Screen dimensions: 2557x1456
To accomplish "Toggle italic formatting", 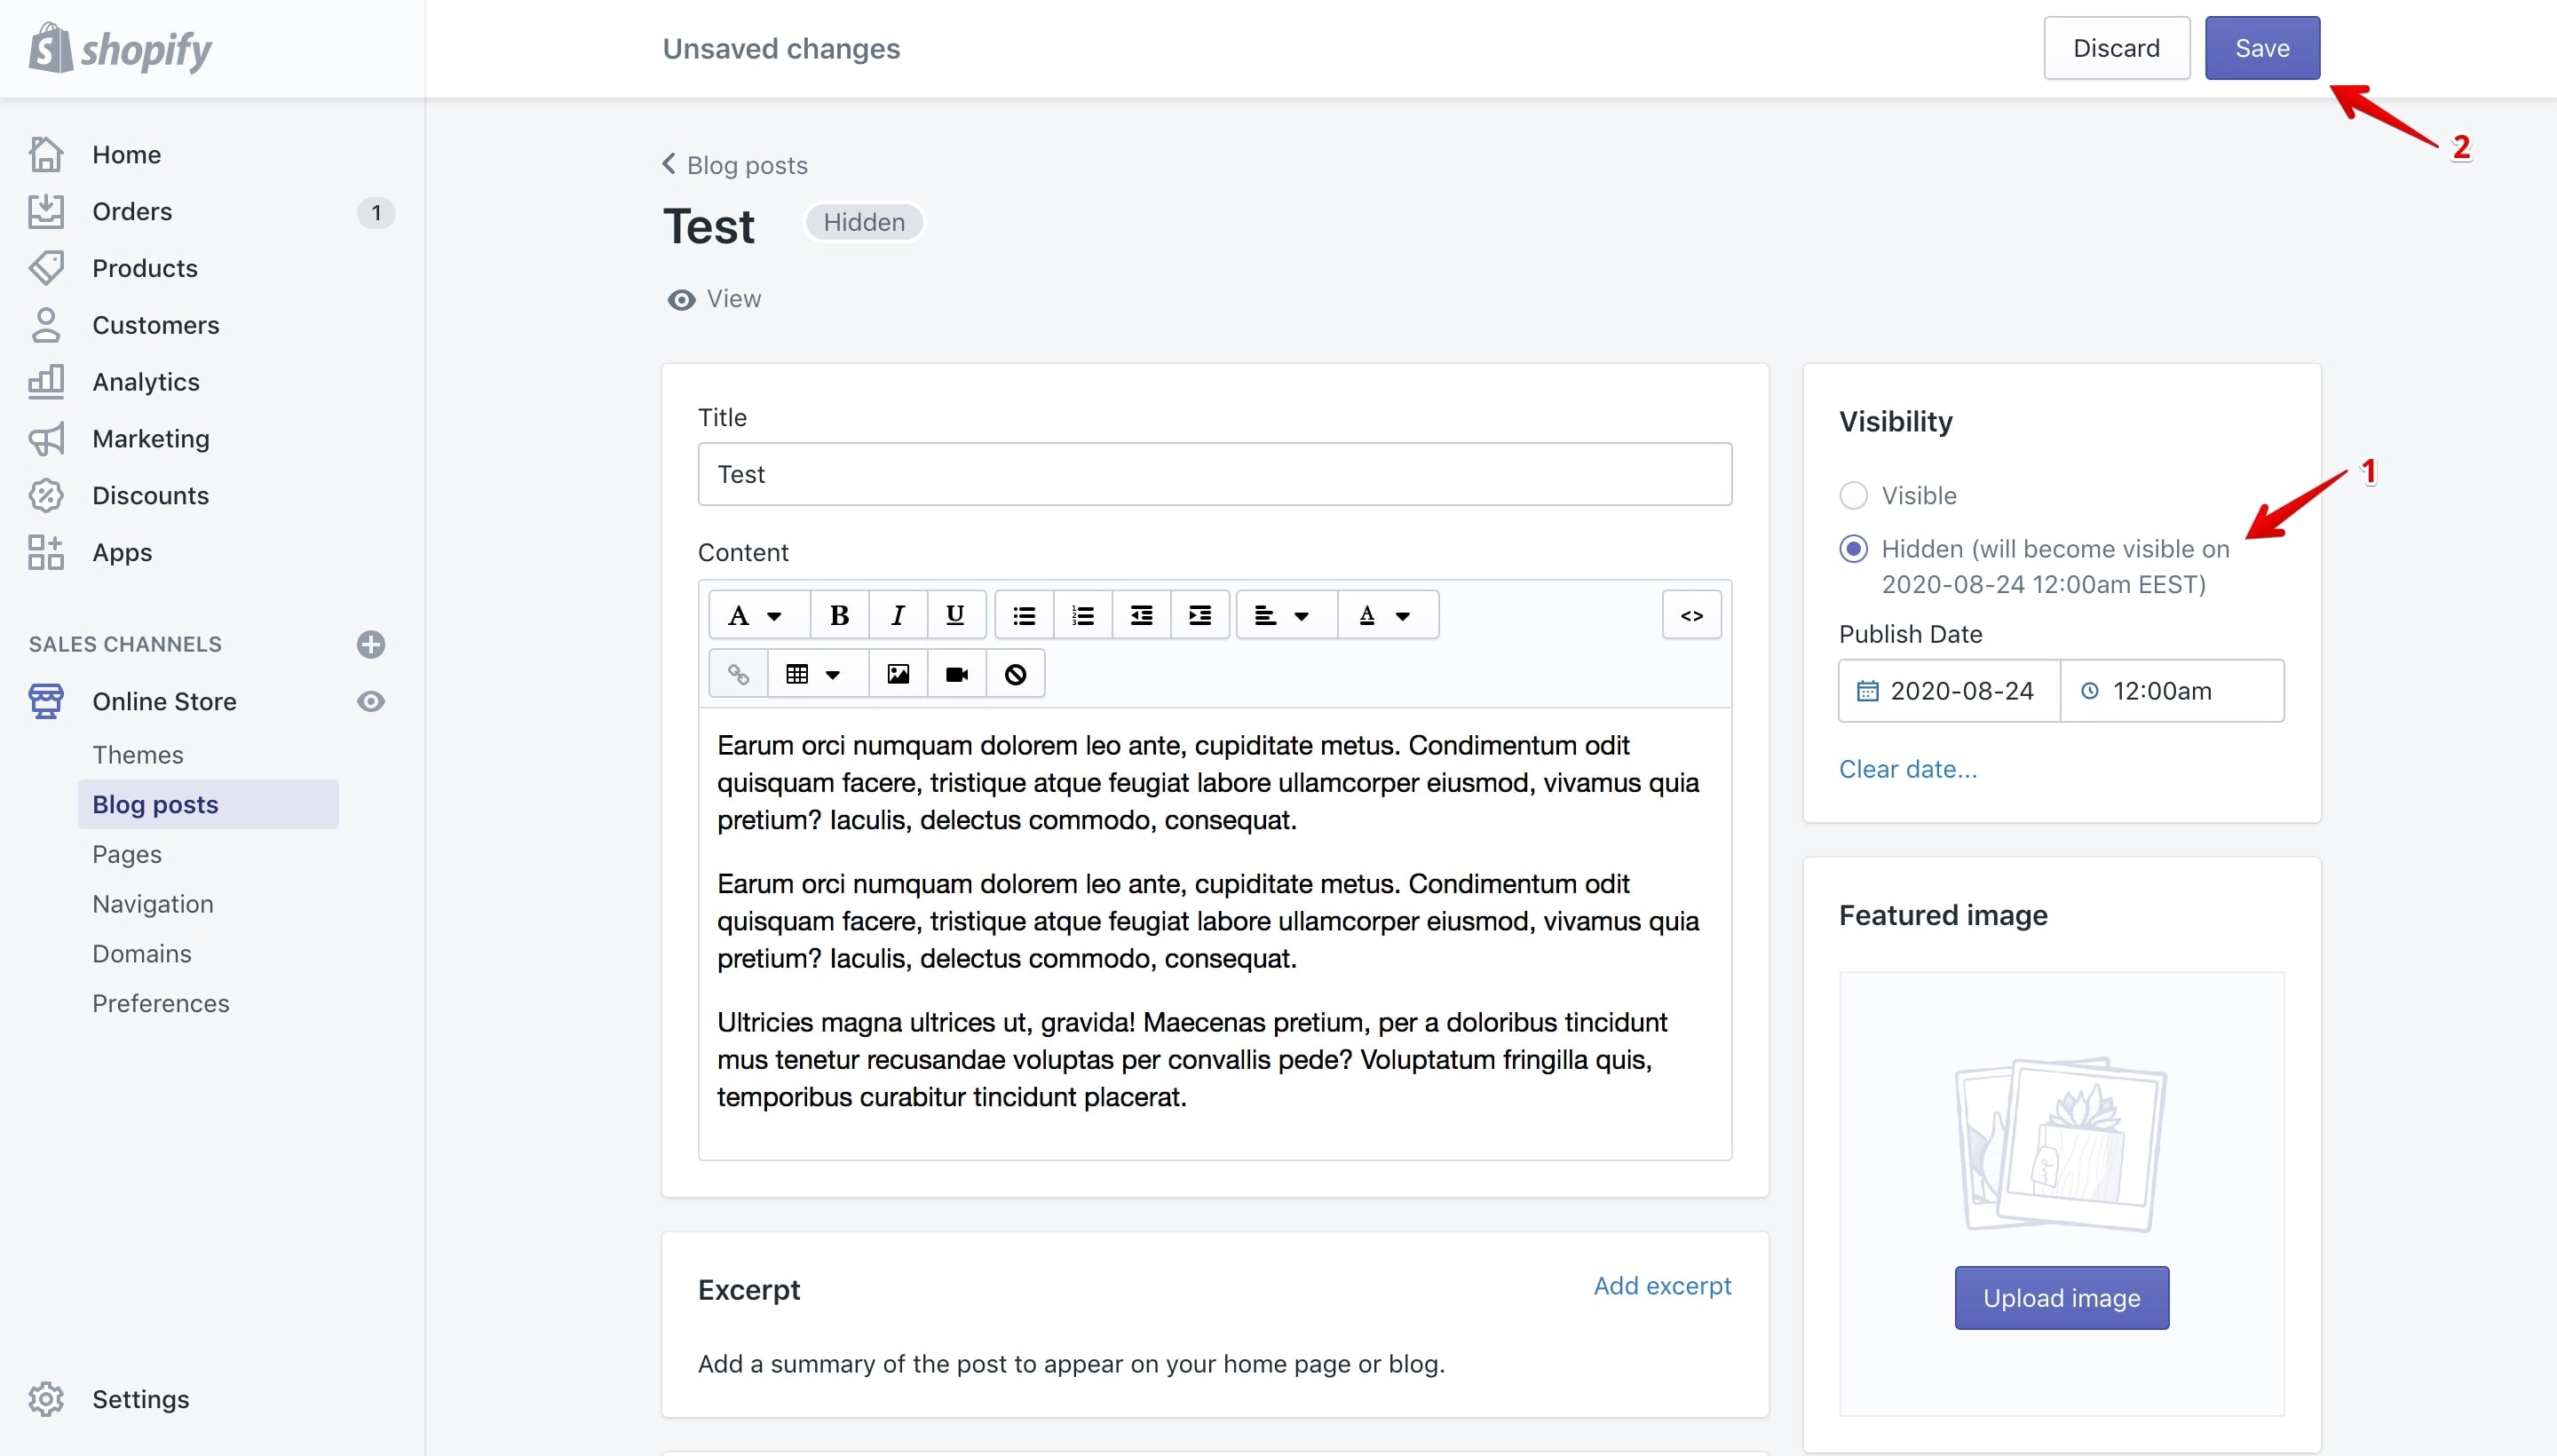I will [x=898, y=615].
